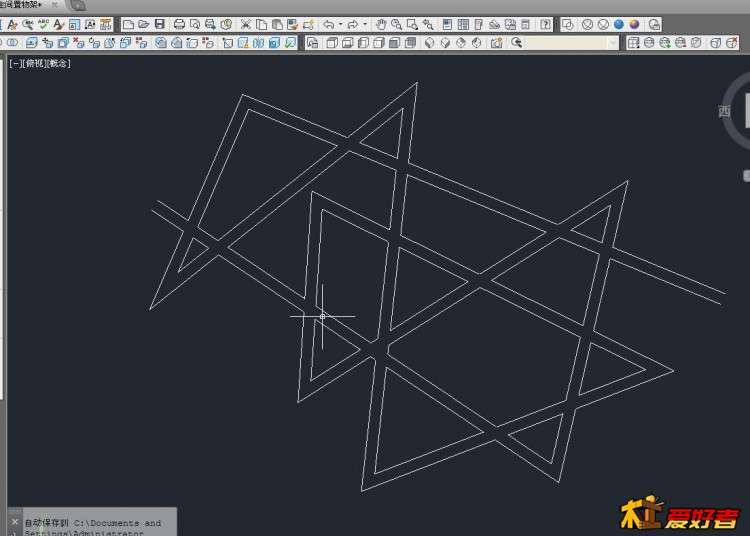The height and width of the screenshot is (536, 750).
Task: Open undo history dropdown arrow
Action: (340, 24)
